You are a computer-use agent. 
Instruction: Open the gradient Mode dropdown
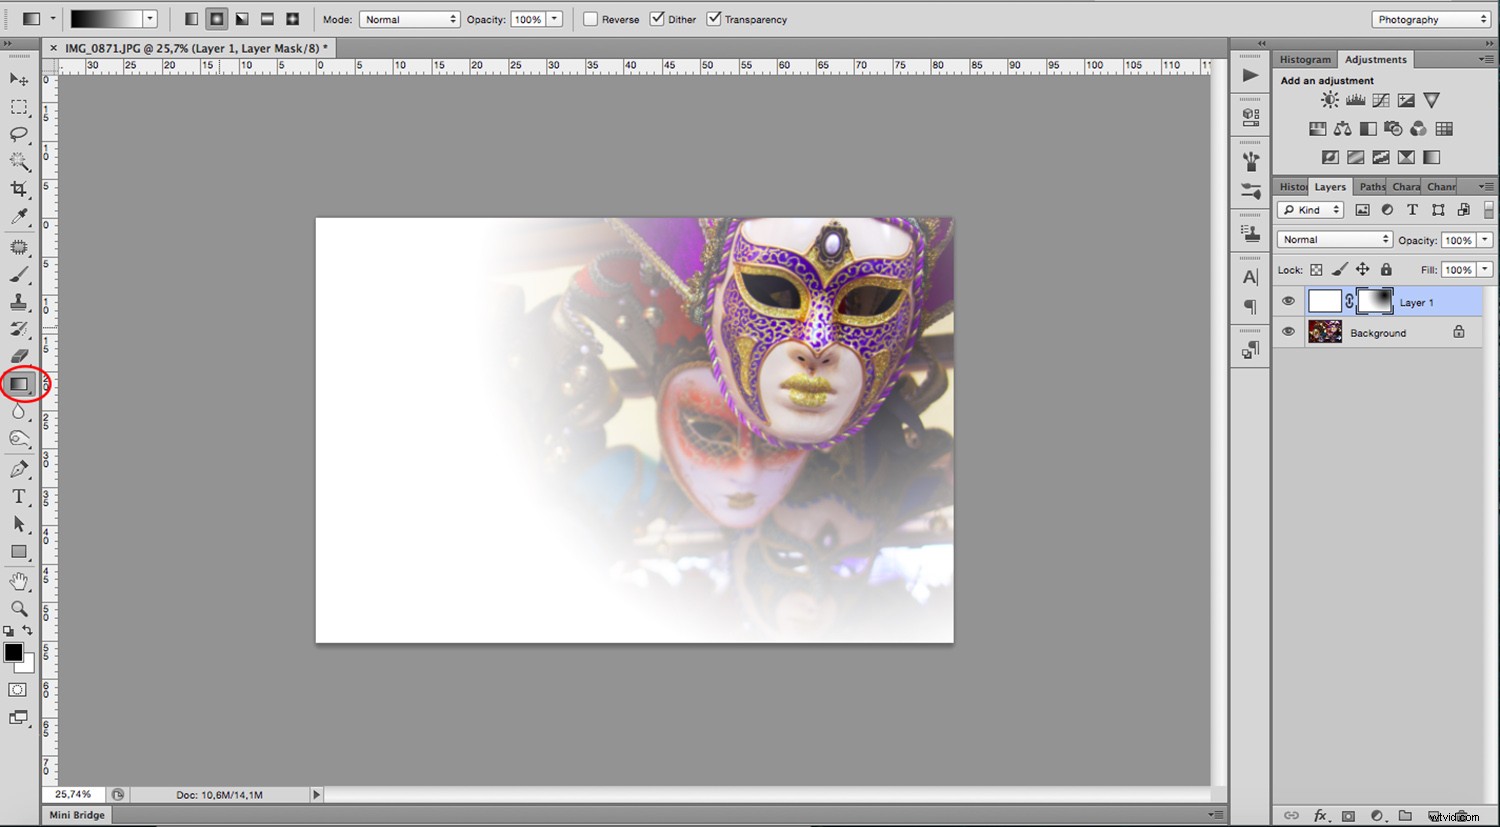click(x=410, y=19)
